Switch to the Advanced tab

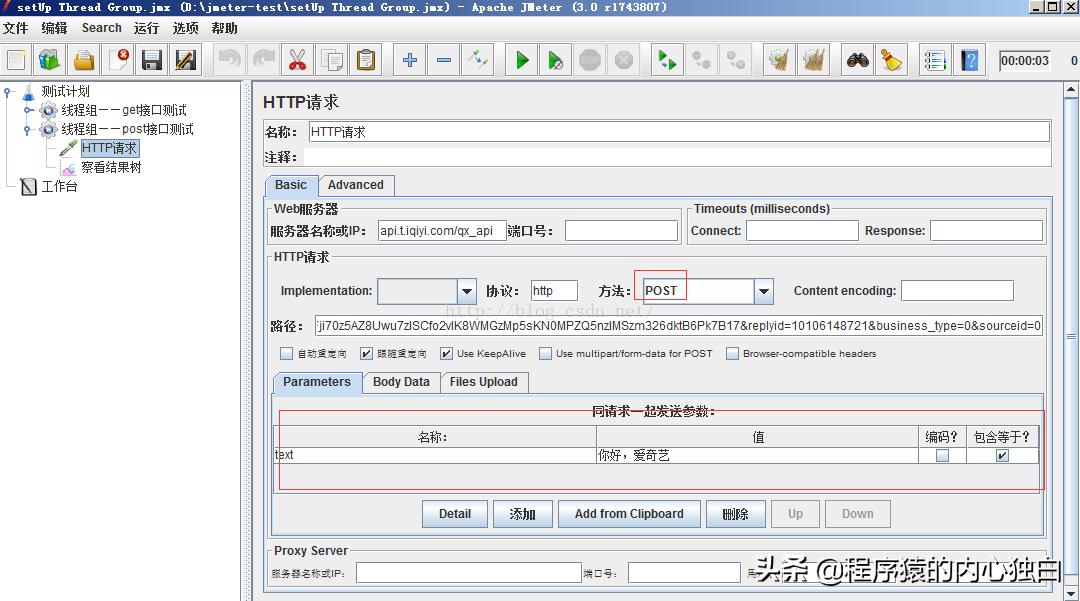(356, 185)
